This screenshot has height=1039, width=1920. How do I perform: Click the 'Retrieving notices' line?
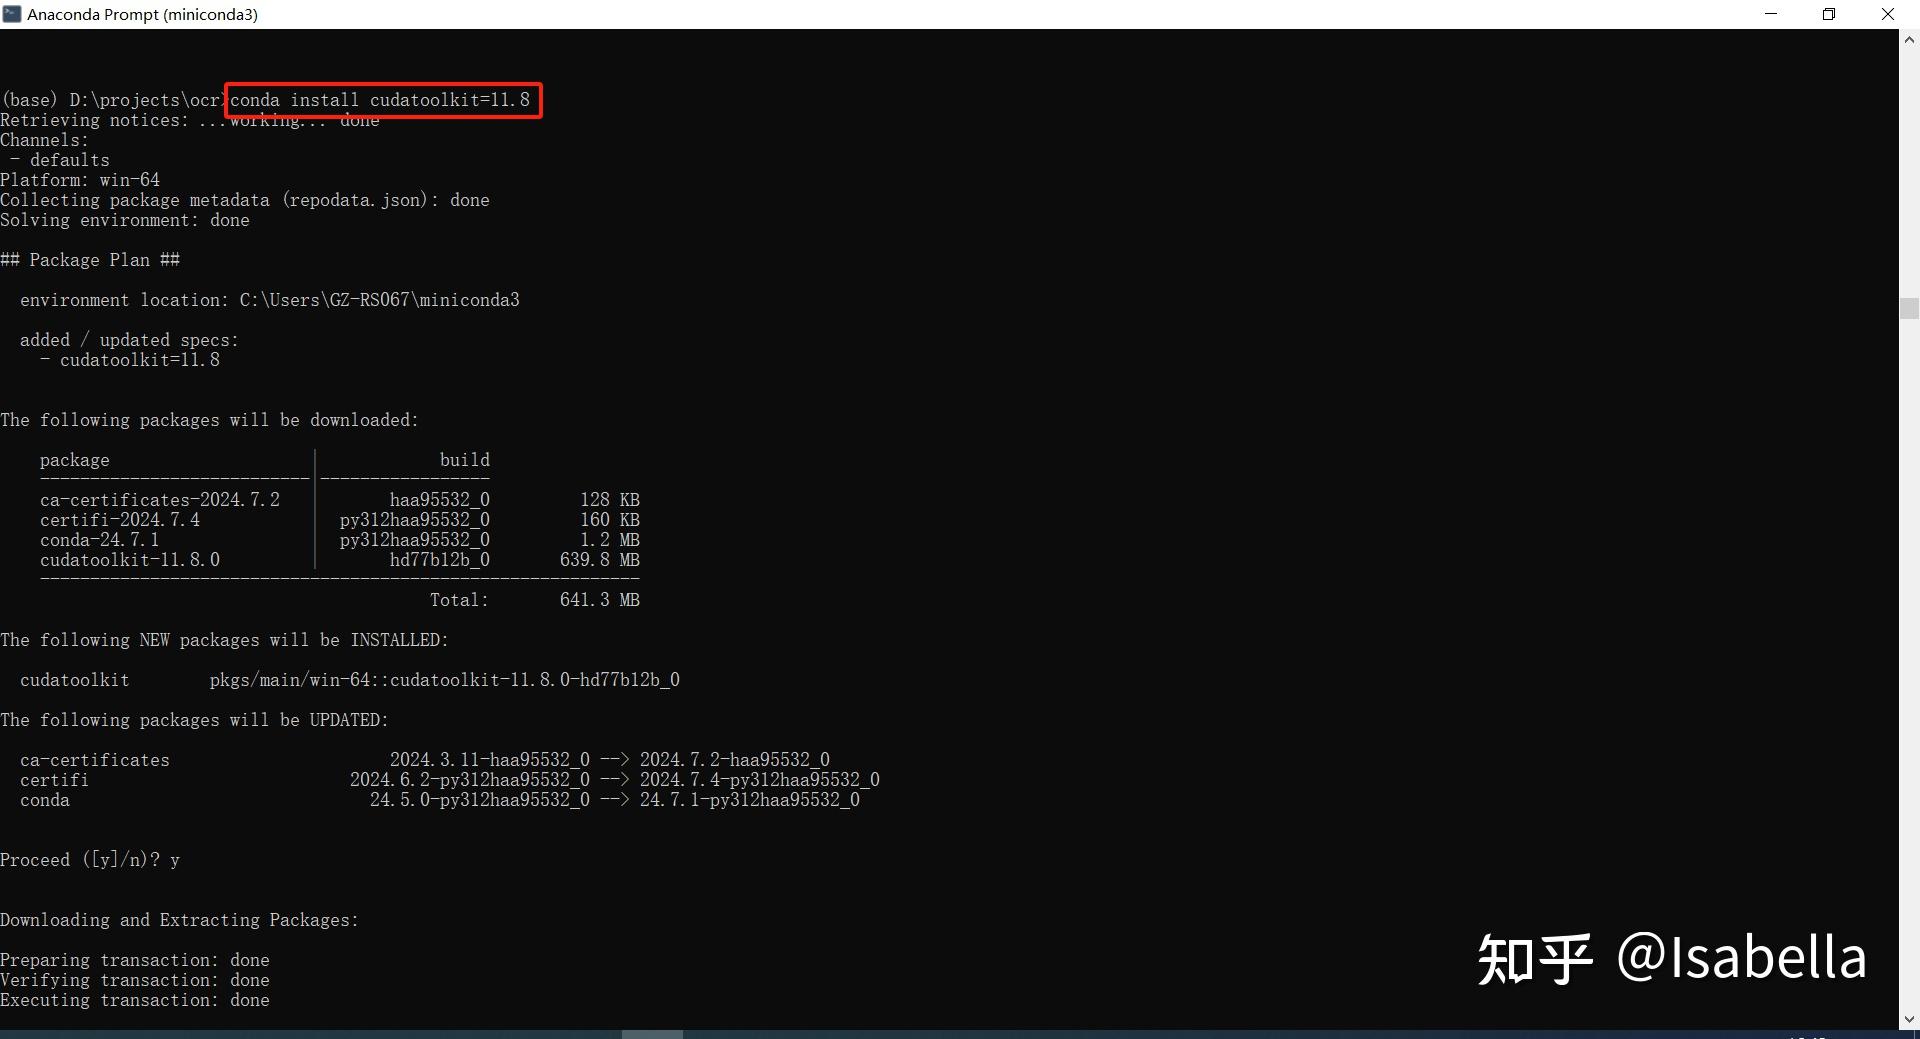coord(190,120)
